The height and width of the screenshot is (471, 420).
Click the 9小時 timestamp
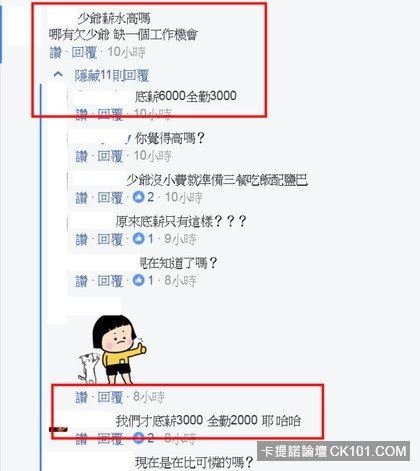(180, 239)
